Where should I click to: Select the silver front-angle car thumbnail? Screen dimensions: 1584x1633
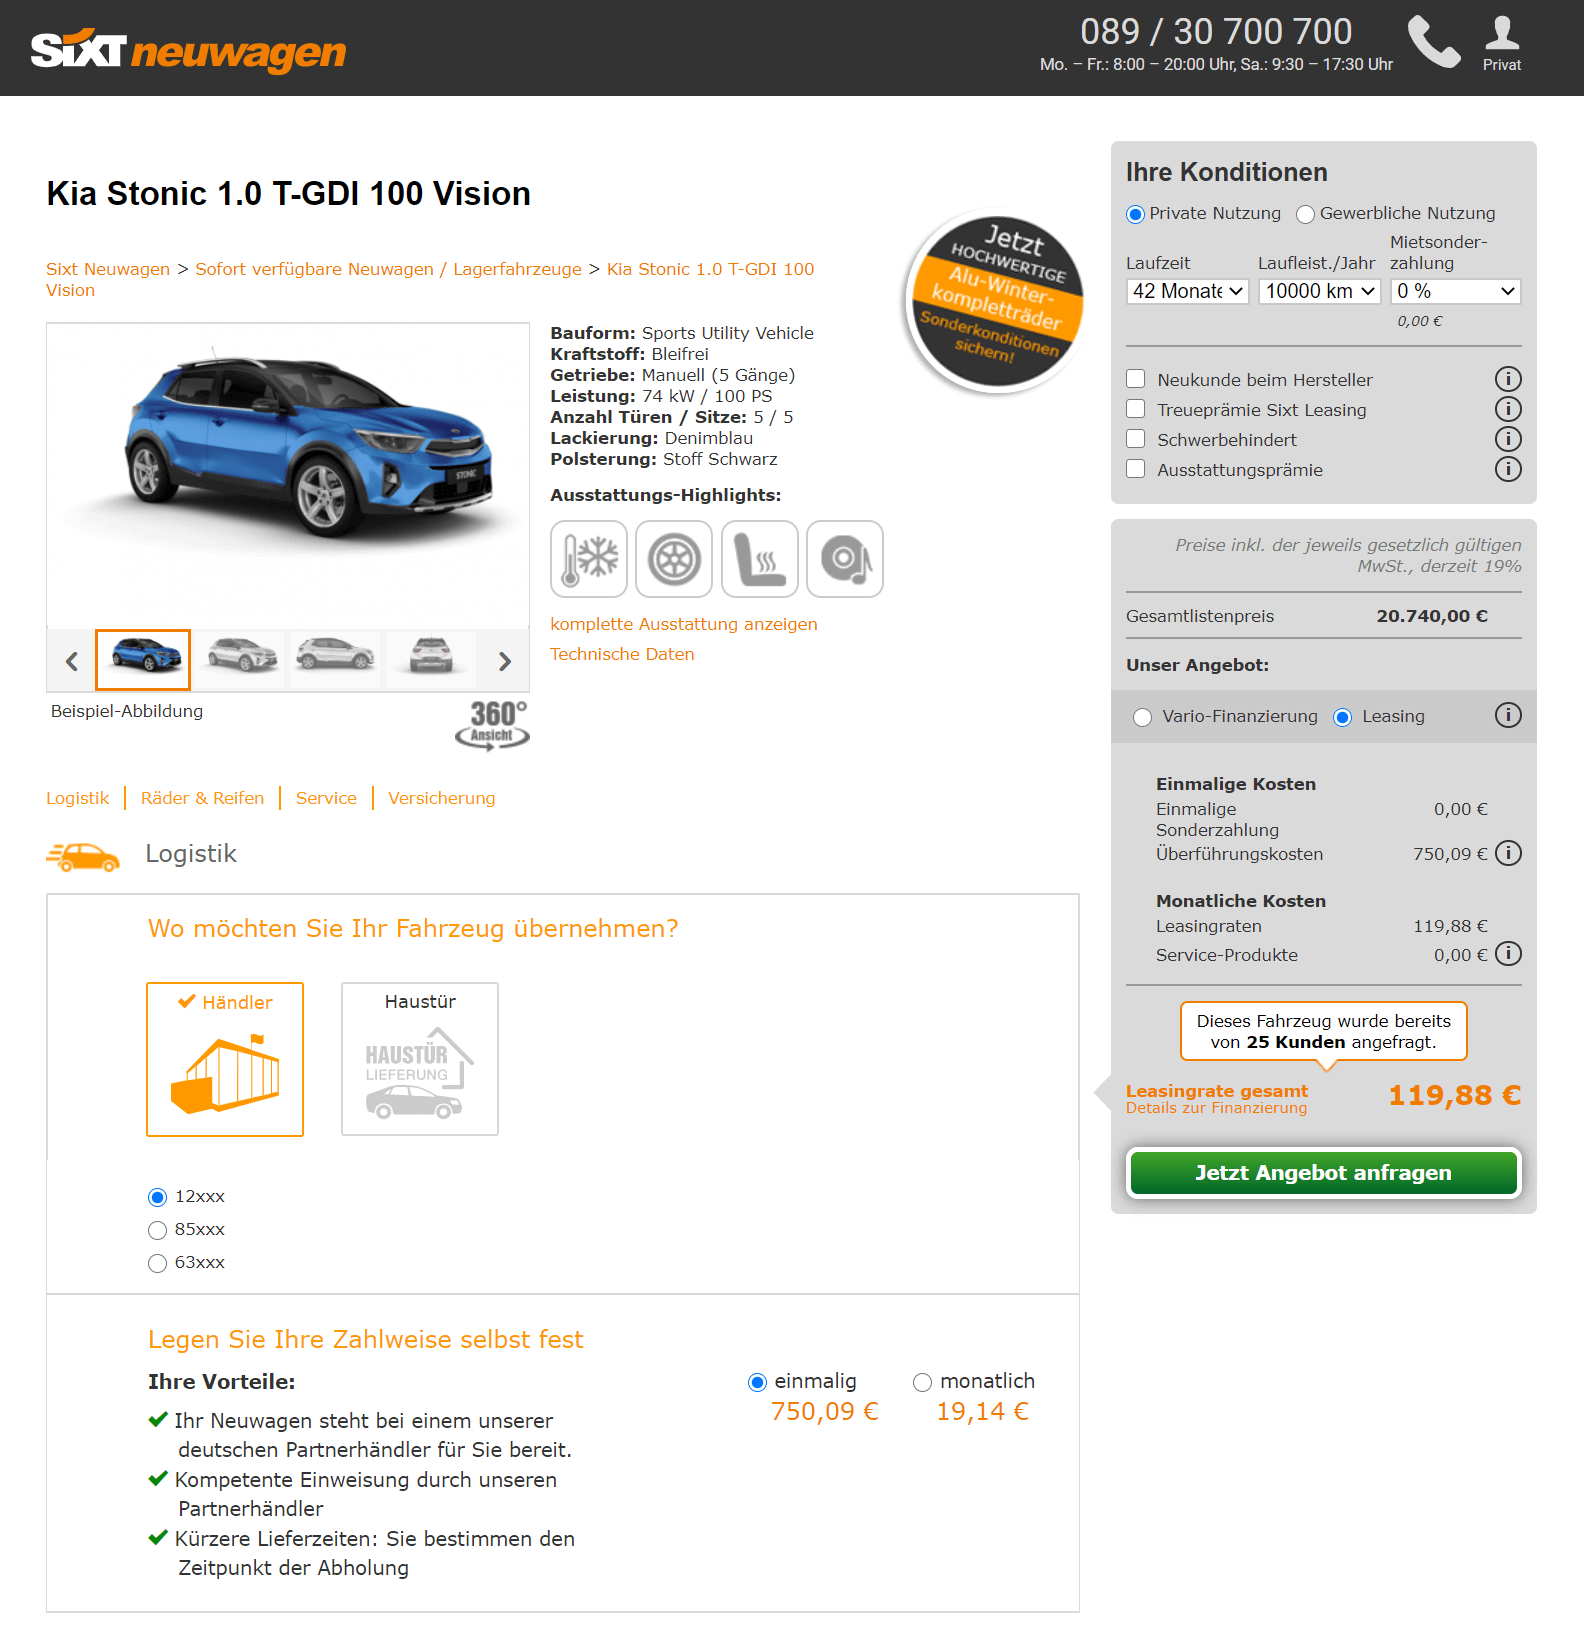pos(241,660)
